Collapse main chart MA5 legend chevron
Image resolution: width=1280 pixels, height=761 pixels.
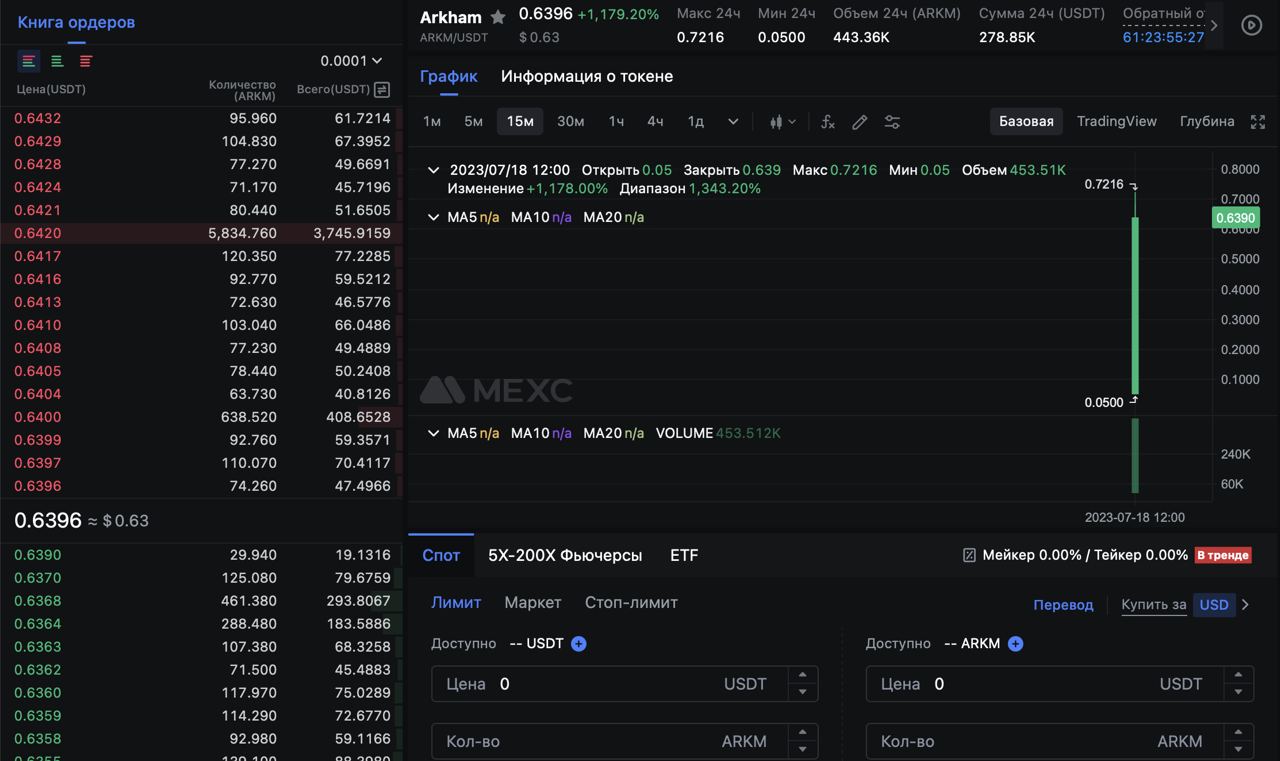coord(433,217)
